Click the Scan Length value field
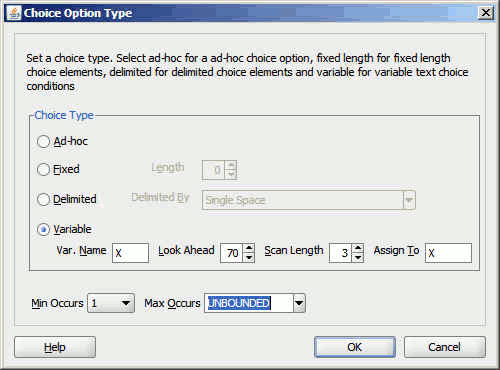Viewport: 500px width, 370px height. point(341,253)
